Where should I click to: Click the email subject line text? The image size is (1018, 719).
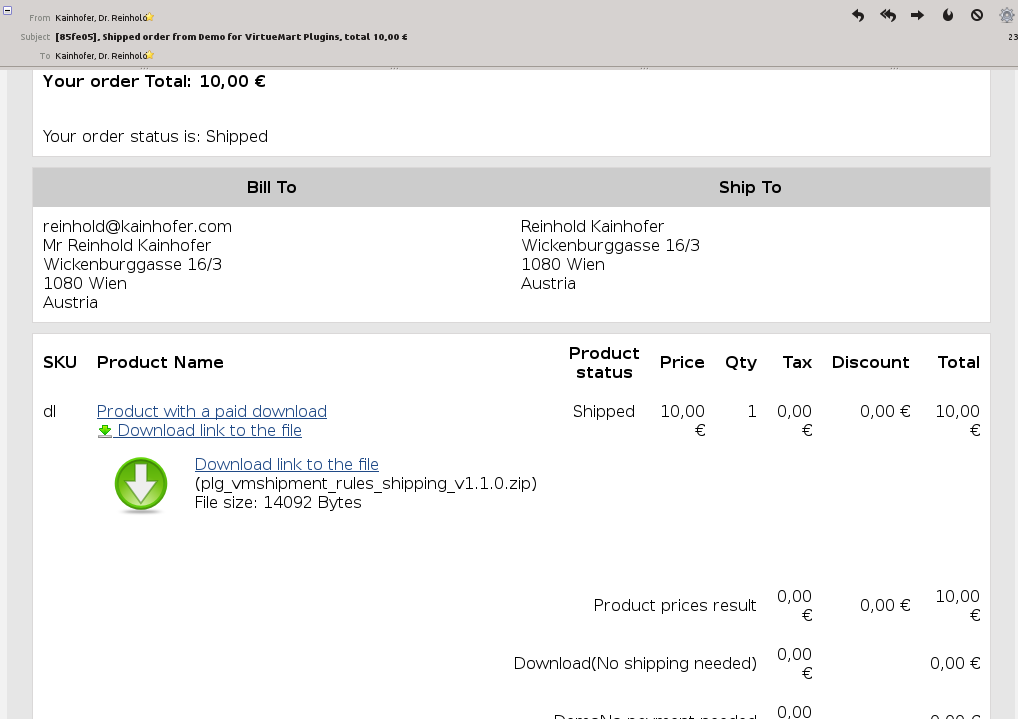point(231,37)
